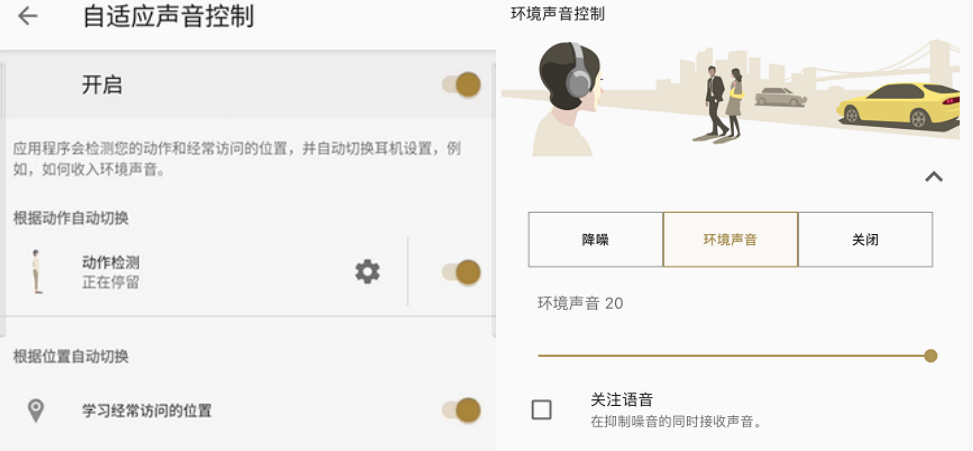Tap the 动作检测 正在停留 row text

coord(111,271)
